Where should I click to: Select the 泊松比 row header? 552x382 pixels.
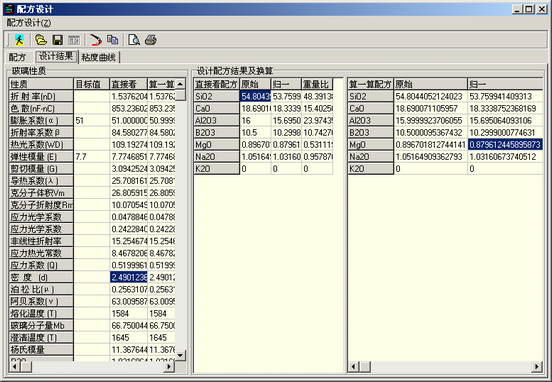(41, 289)
